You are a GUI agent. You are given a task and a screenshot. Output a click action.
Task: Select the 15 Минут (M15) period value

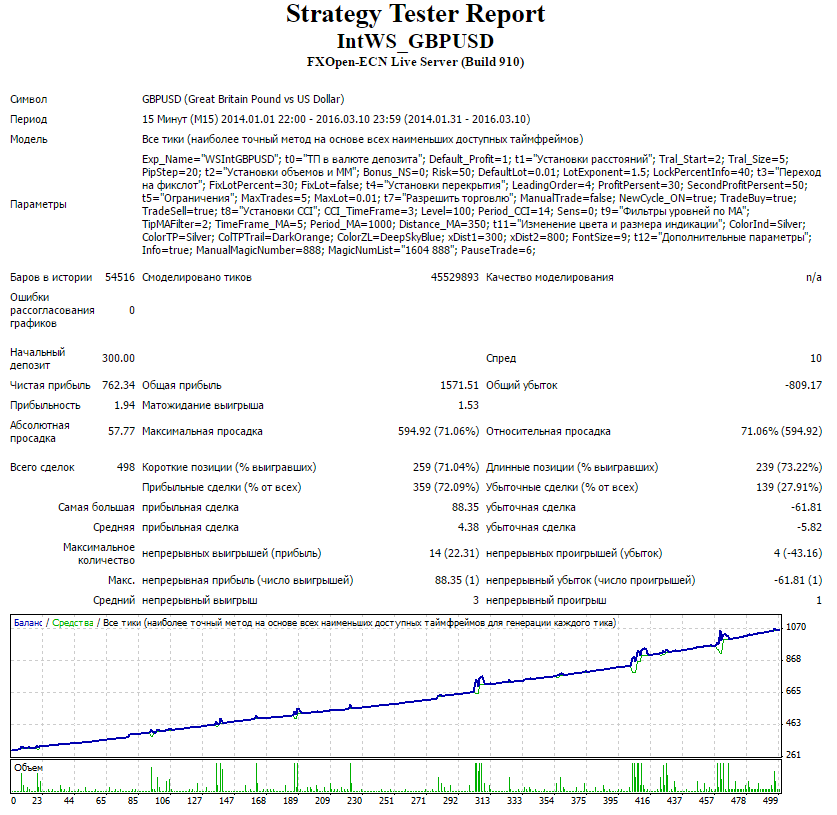click(336, 120)
